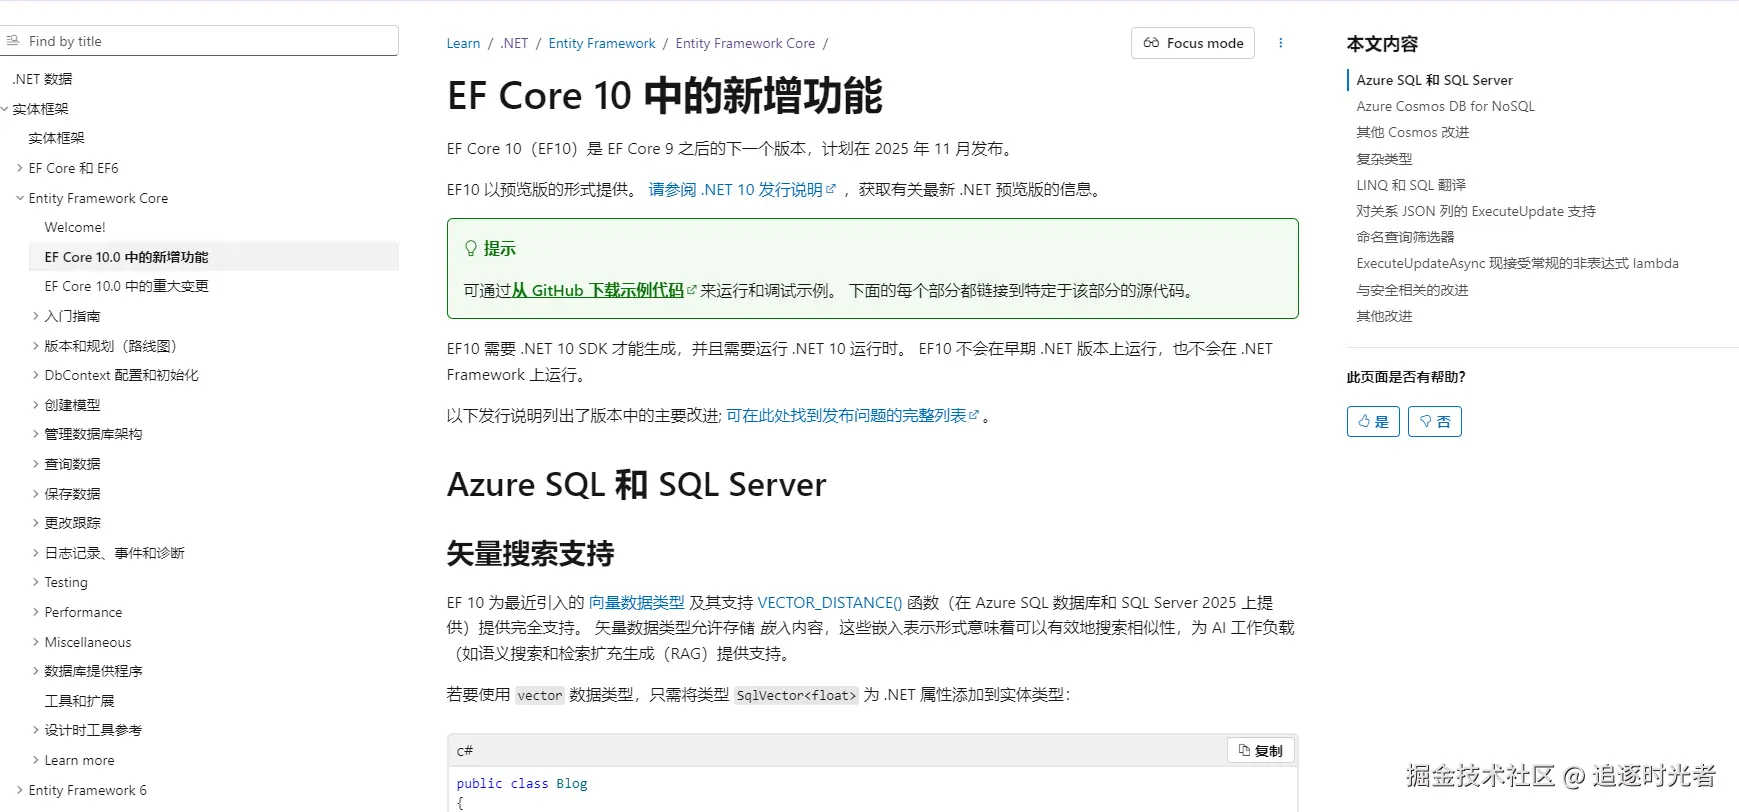Expand the 入门指南 node
Image resolution: width=1739 pixels, height=812 pixels.
(36, 316)
